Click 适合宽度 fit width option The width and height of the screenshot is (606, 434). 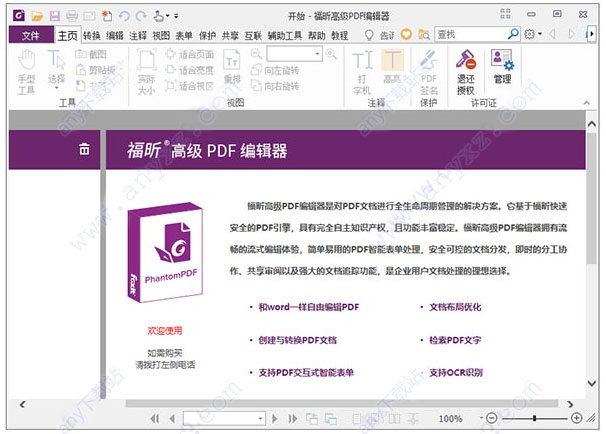click(190, 70)
